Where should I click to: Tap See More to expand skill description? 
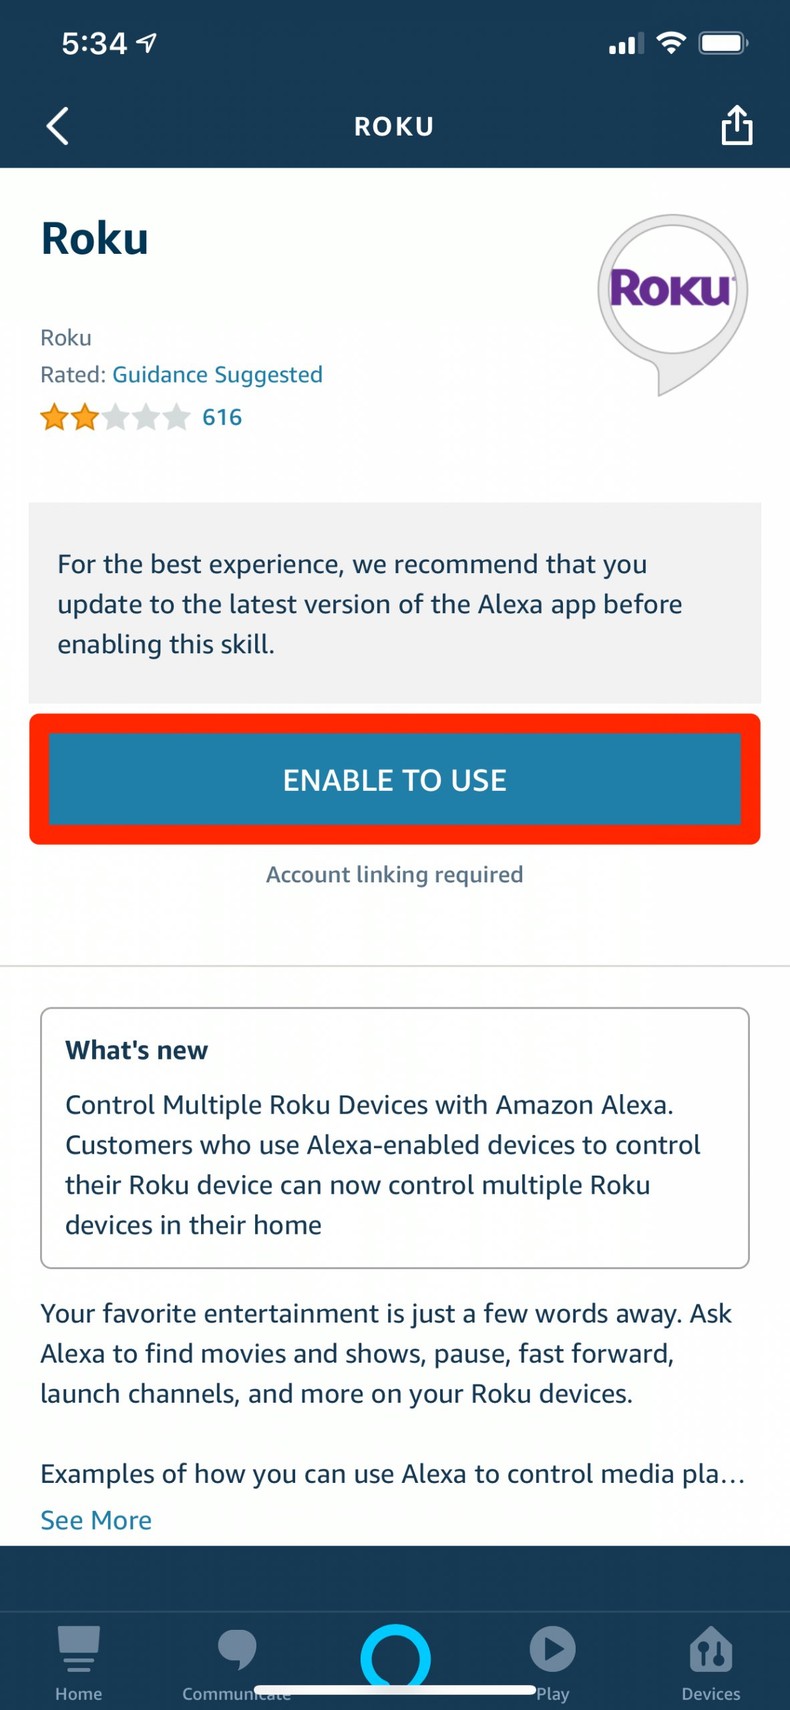click(x=96, y=1519)
